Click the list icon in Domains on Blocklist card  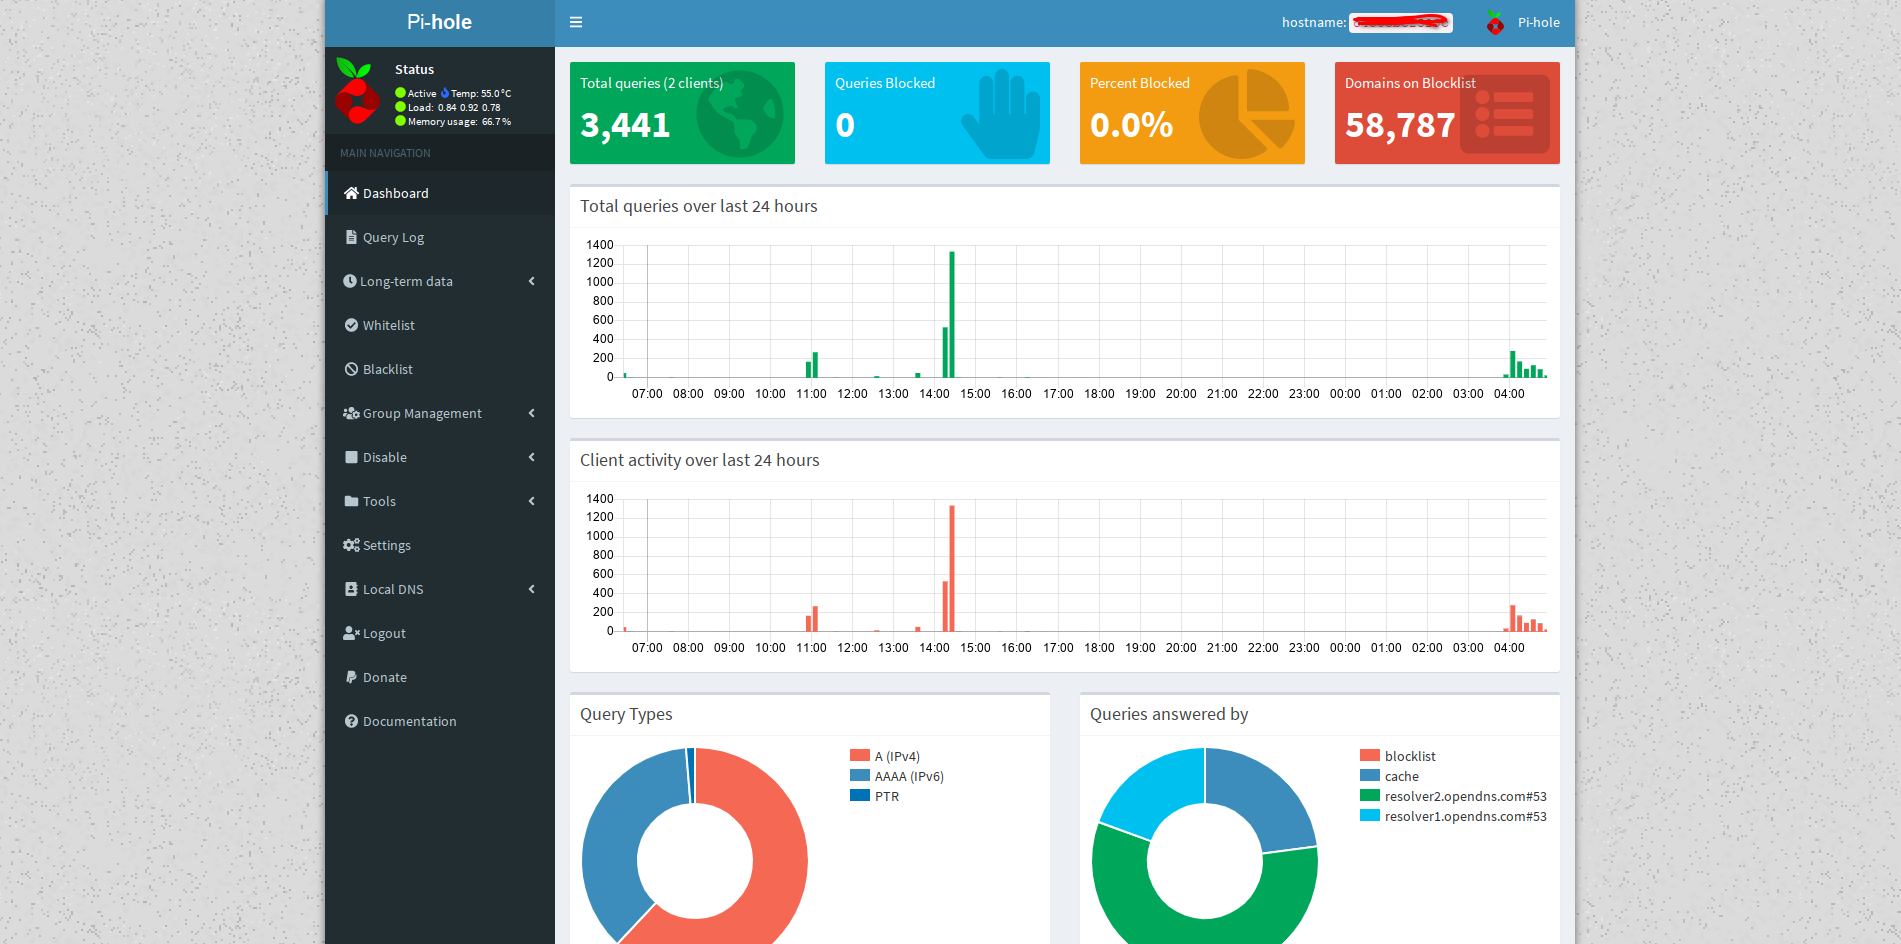(x=1505, y=114)
